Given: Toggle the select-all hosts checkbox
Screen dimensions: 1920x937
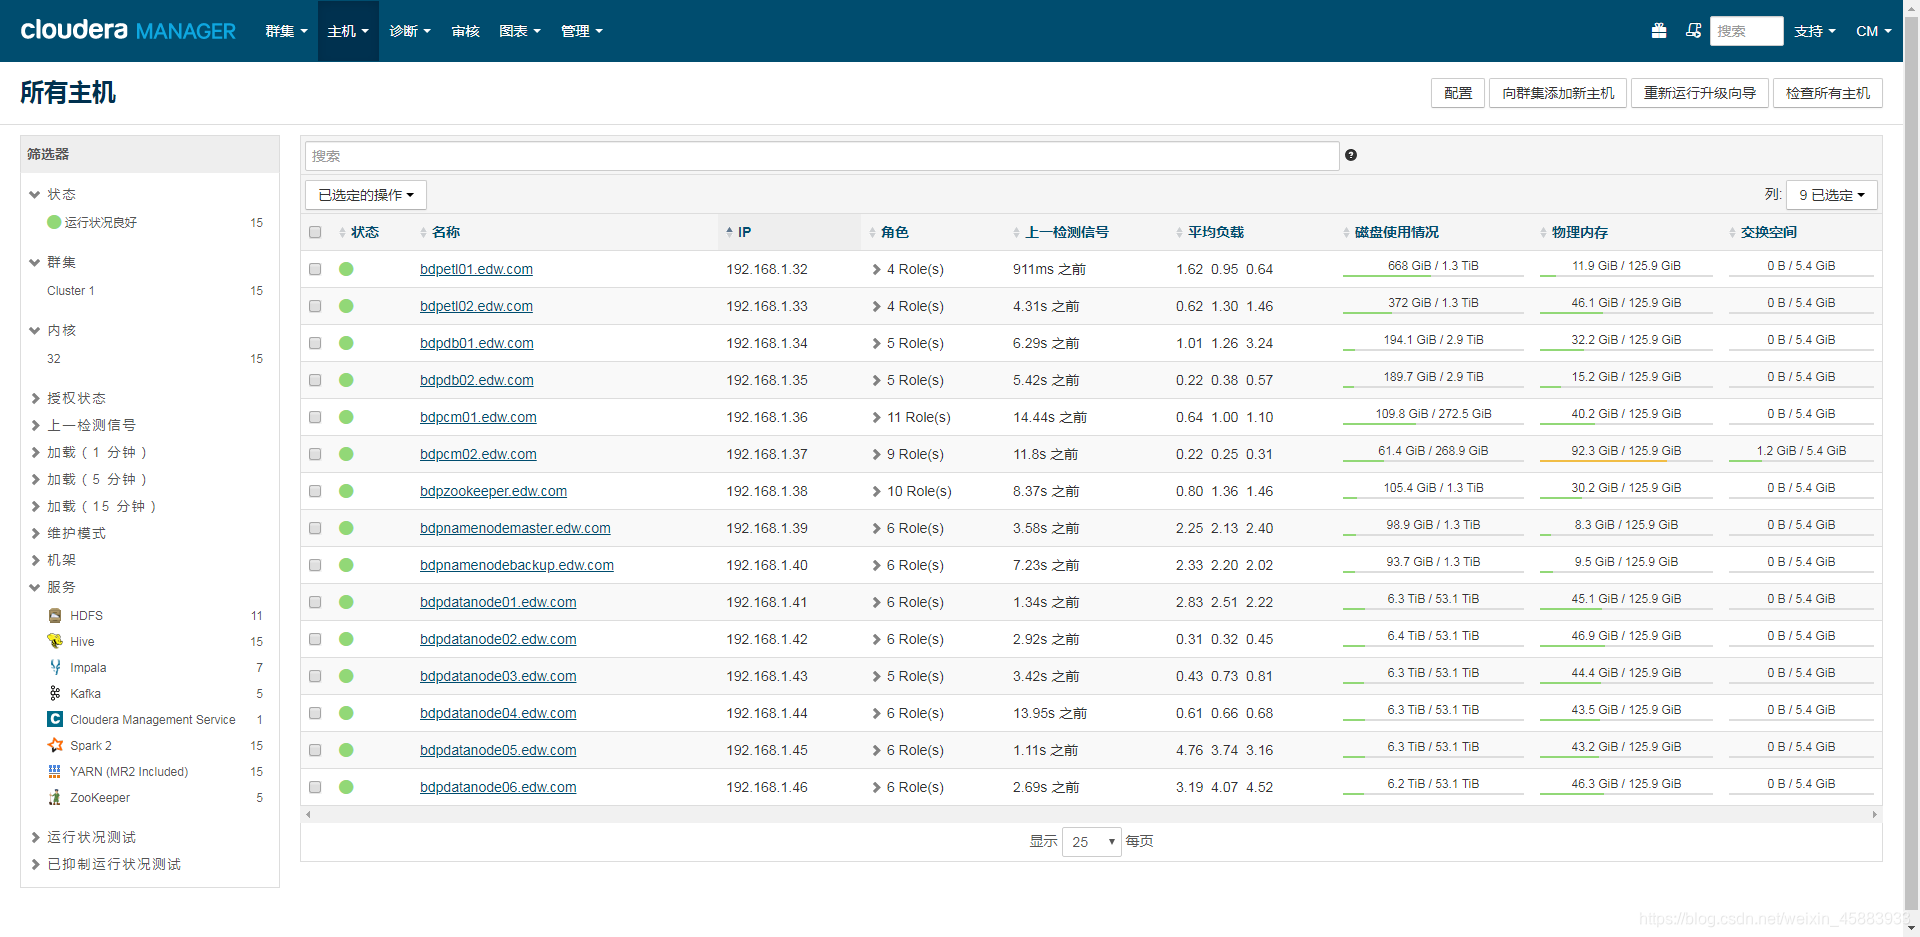Looking at the screenshot, I should 315,232.
